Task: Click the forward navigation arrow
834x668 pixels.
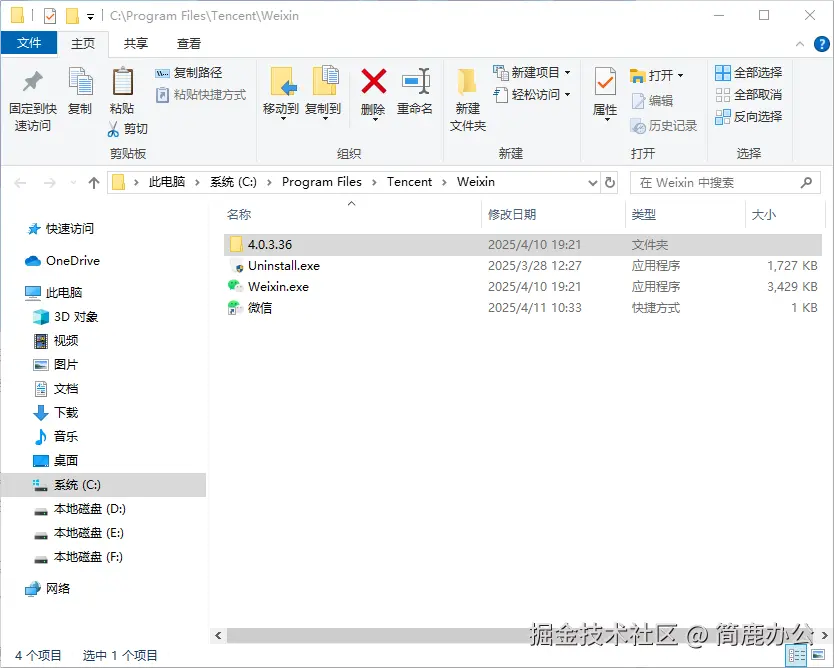Action: tap(49, 183)
